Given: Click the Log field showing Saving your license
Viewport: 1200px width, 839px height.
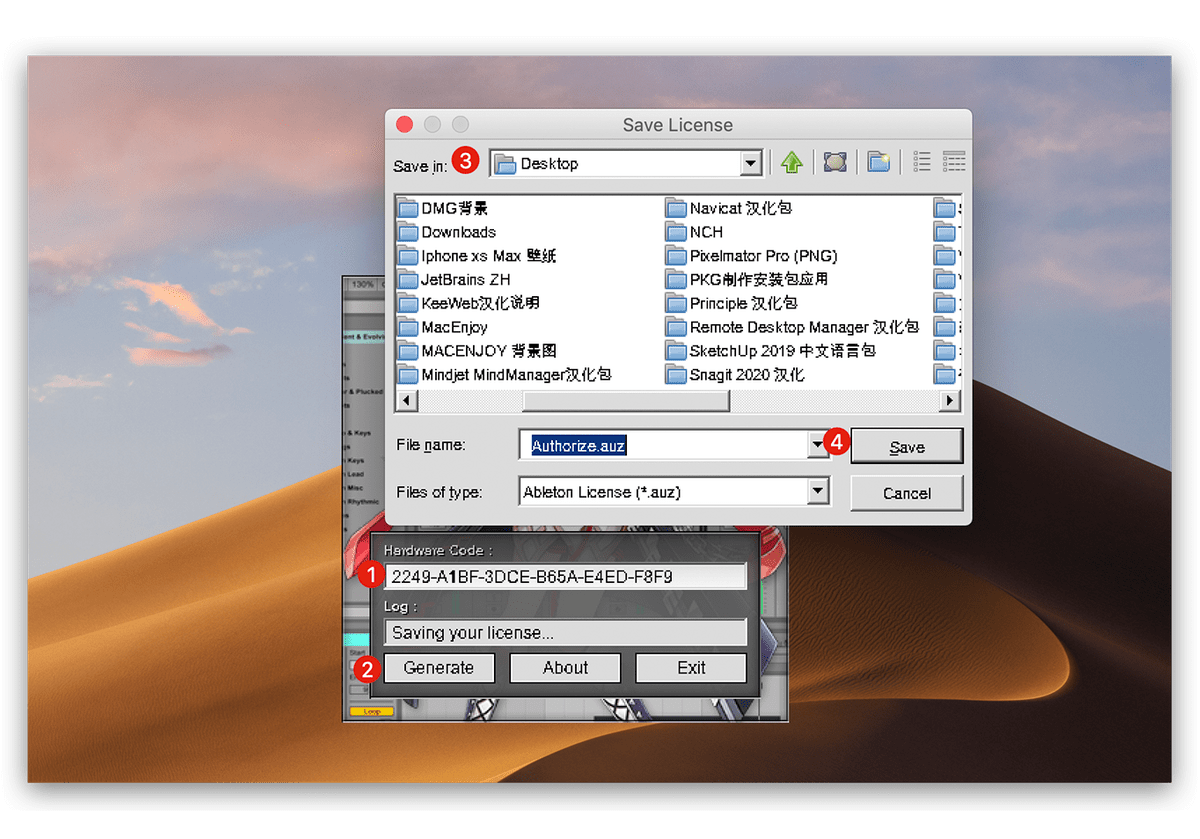Looking at the screenshot, I should click(x=565, y=632).
